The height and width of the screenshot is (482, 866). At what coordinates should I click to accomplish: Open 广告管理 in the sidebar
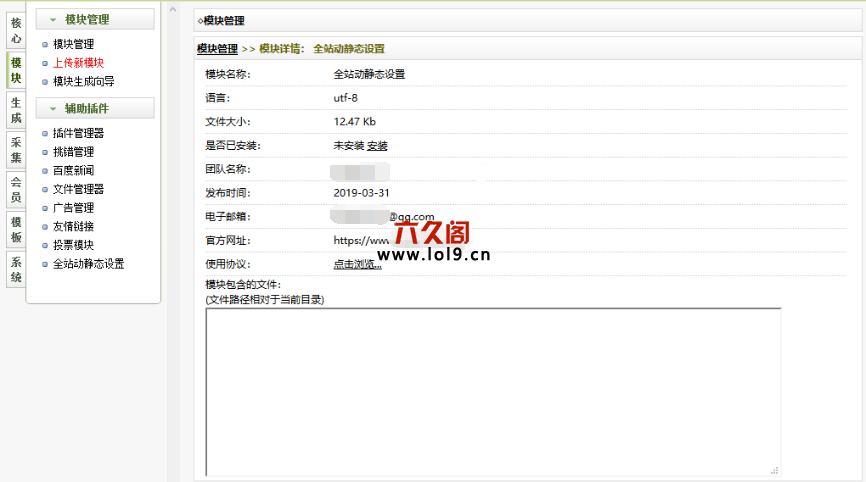coord(73,208)
